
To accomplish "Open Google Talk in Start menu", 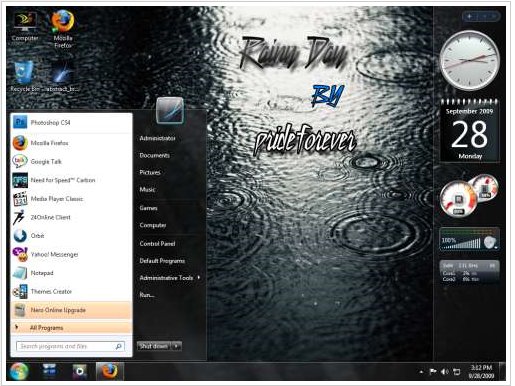I will click(x=71, y=161).
